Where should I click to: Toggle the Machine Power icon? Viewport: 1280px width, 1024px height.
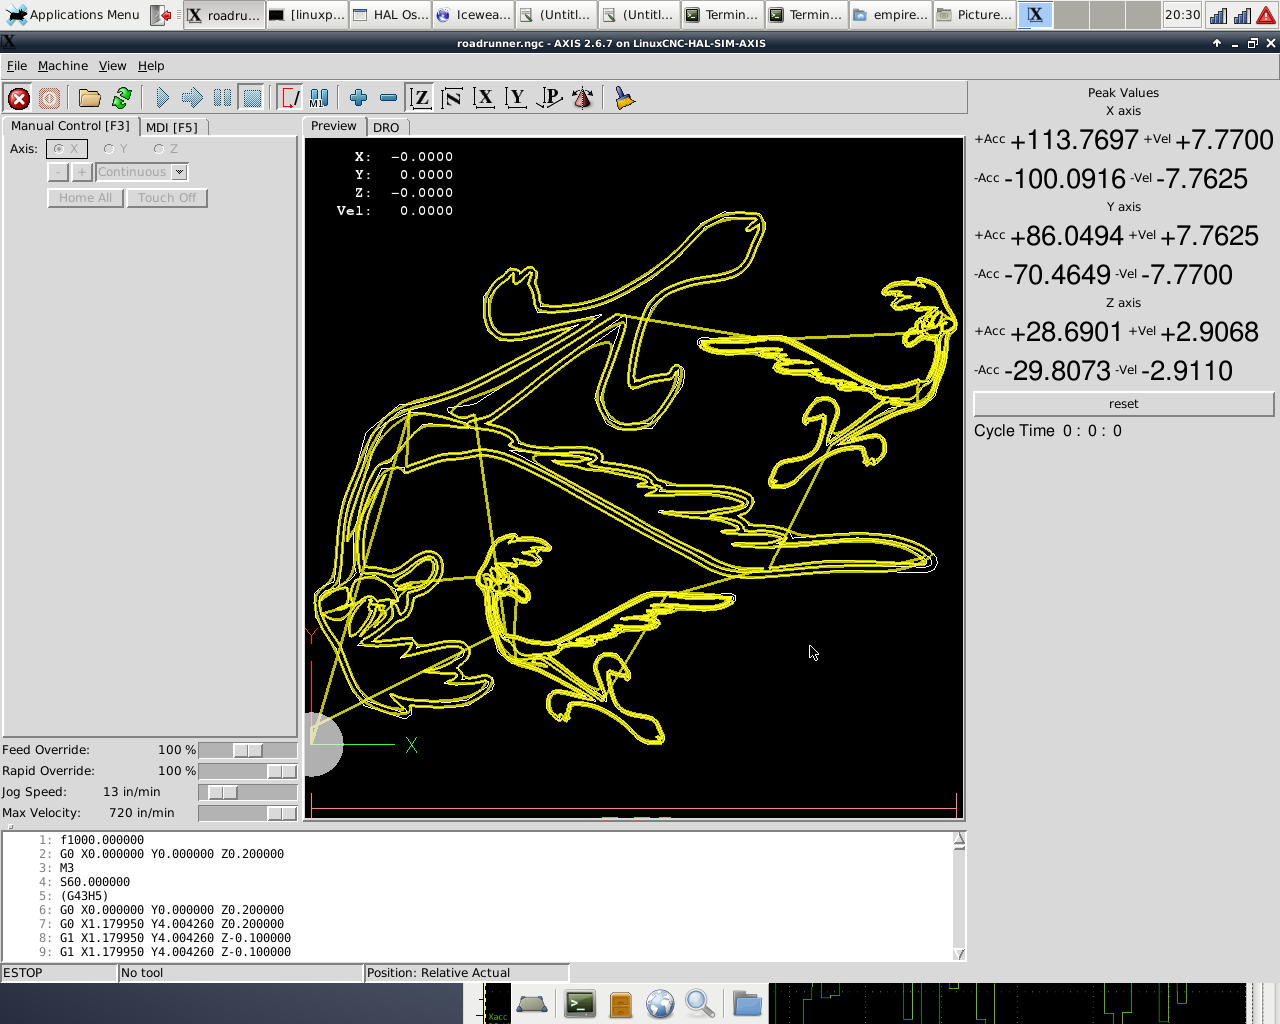(49, 98)
